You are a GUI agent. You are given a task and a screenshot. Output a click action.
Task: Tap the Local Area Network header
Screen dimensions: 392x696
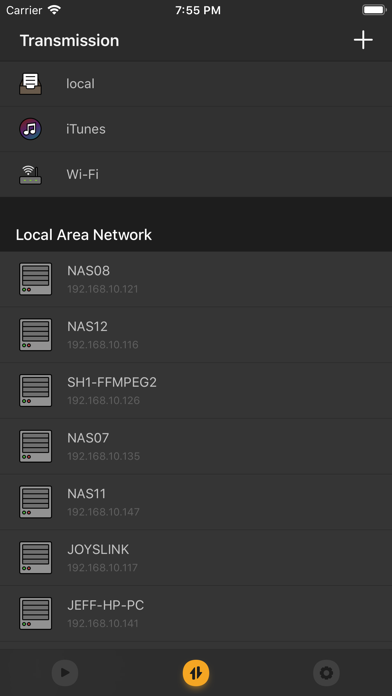[x=83, y=235]
